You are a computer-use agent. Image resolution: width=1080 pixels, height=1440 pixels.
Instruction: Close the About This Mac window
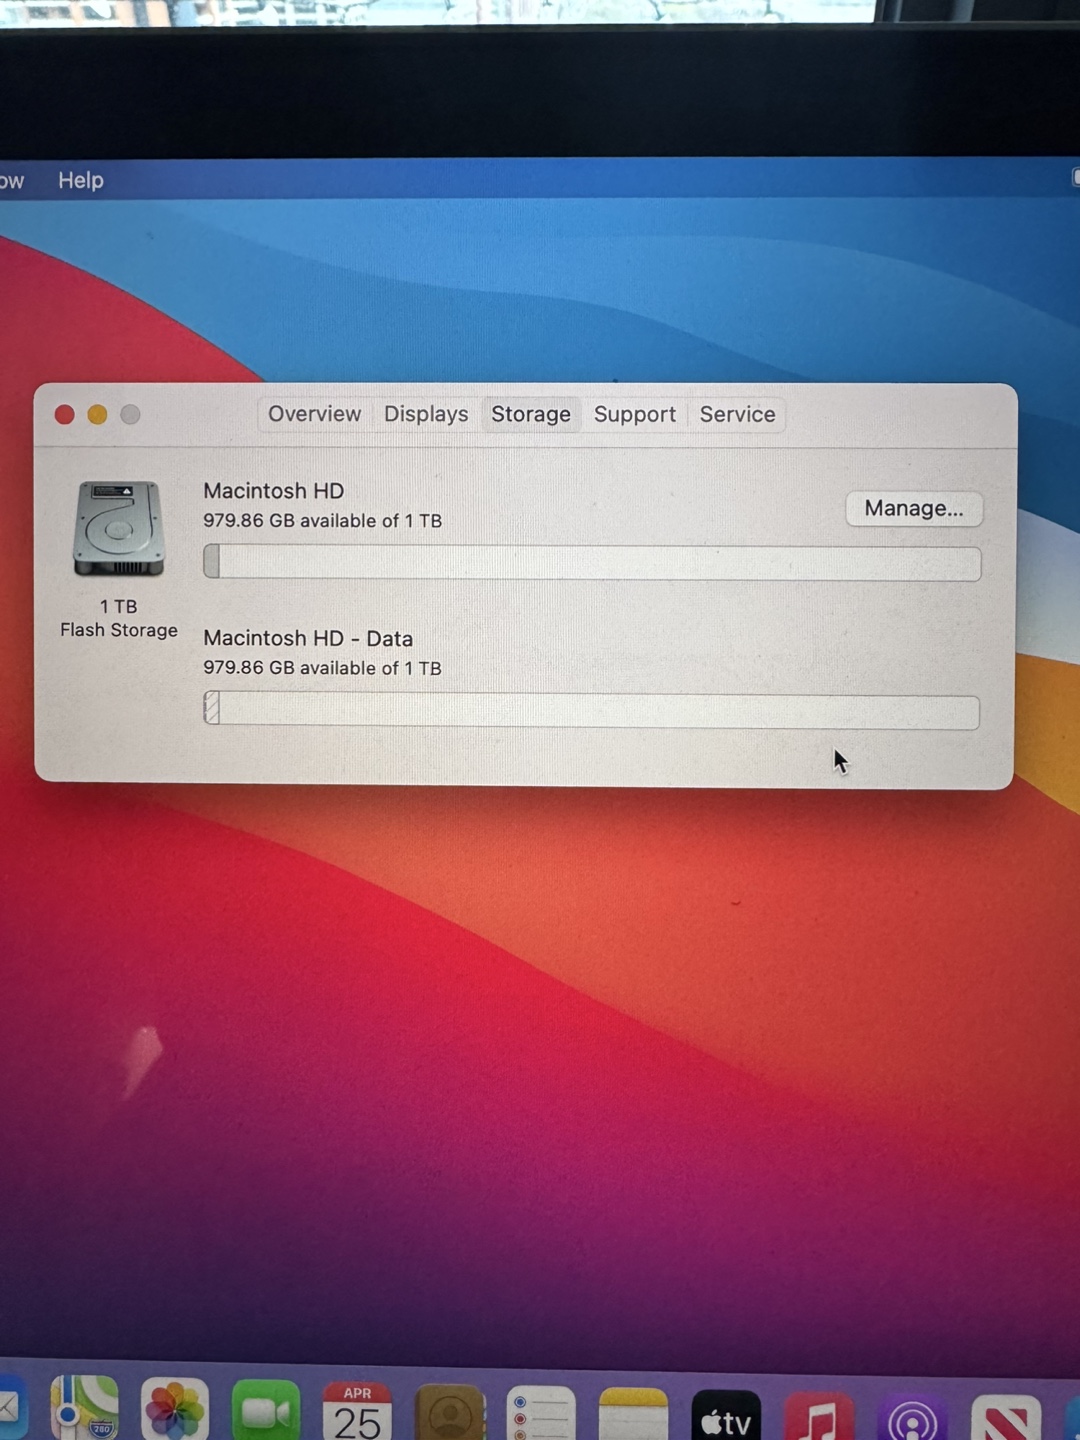click(x=65, y=414)
